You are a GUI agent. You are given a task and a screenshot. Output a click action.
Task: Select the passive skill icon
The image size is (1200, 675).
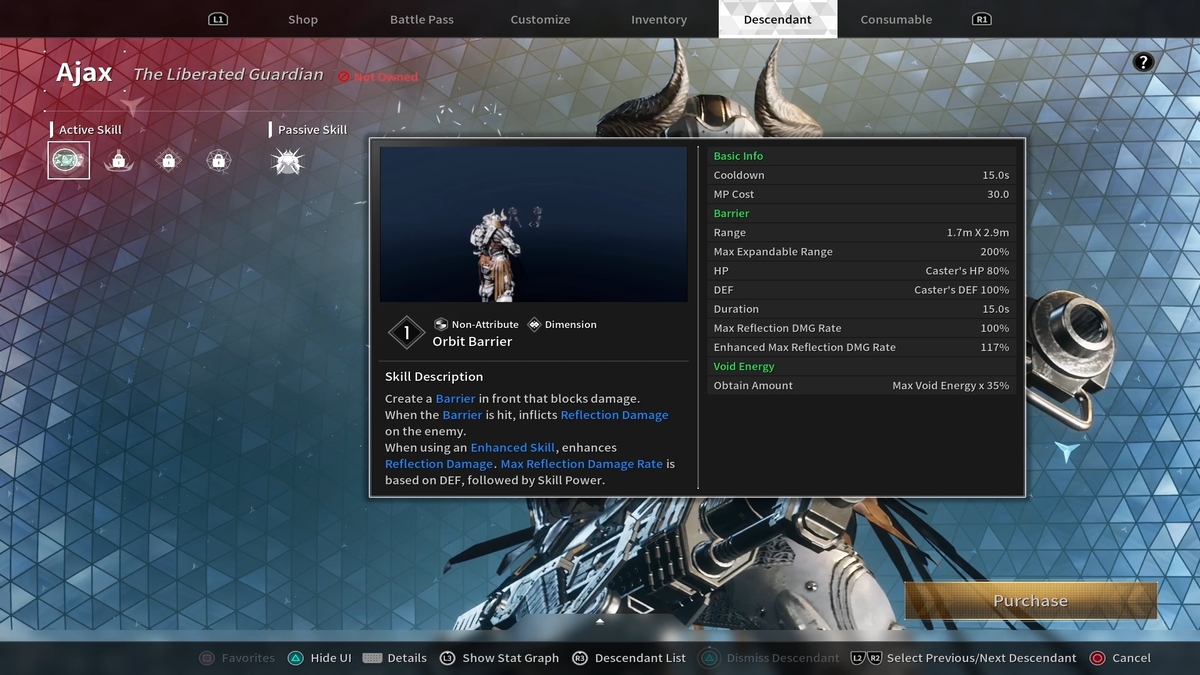(287, 160)
